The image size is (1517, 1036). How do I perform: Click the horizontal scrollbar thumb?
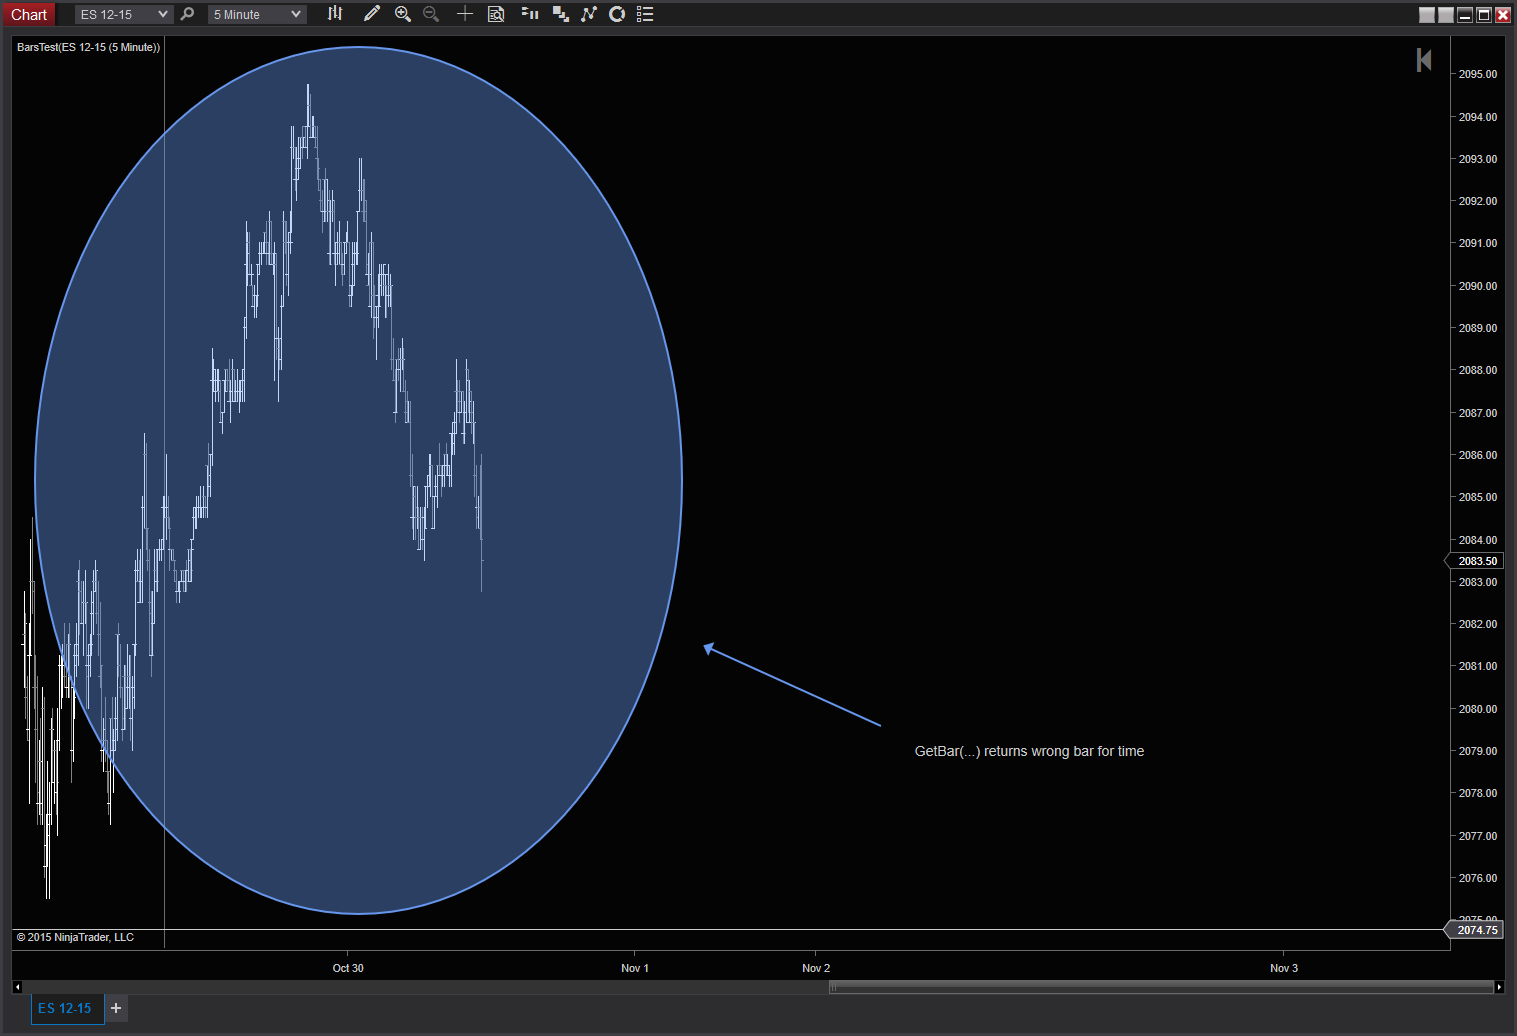(1161, 987)
